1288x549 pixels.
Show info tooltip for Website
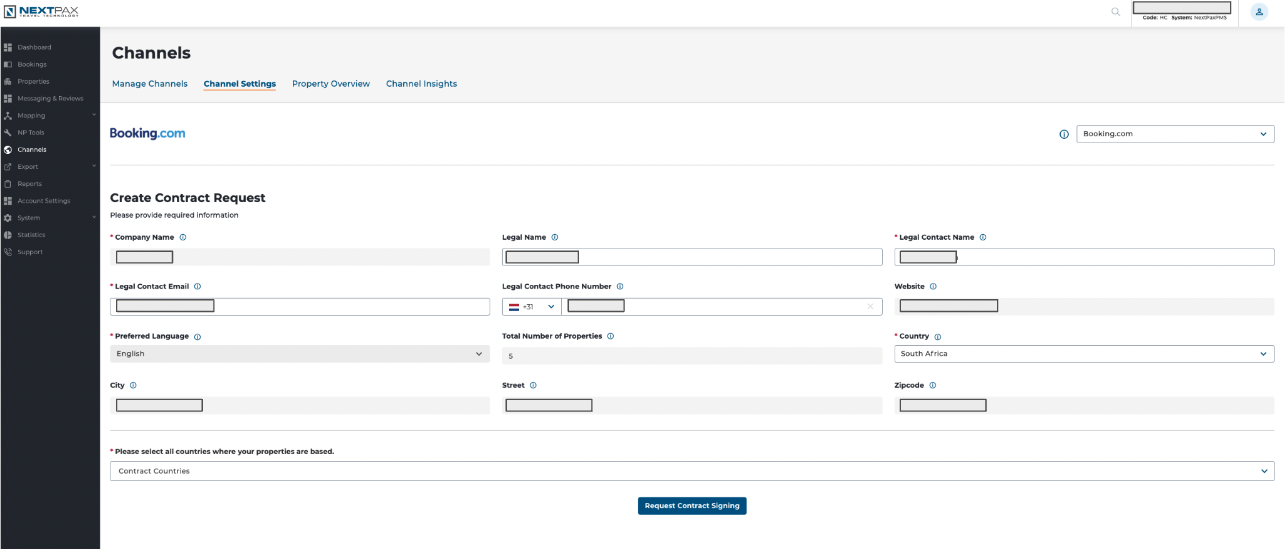tap(933, 286)
